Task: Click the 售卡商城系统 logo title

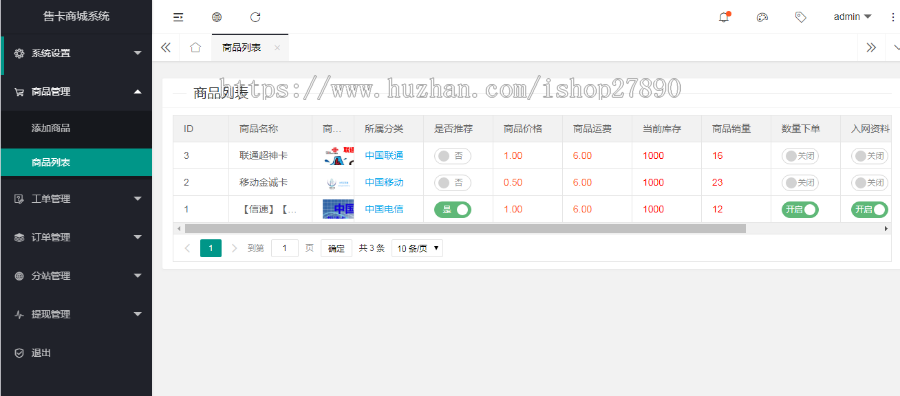Action: click(76, 17)
